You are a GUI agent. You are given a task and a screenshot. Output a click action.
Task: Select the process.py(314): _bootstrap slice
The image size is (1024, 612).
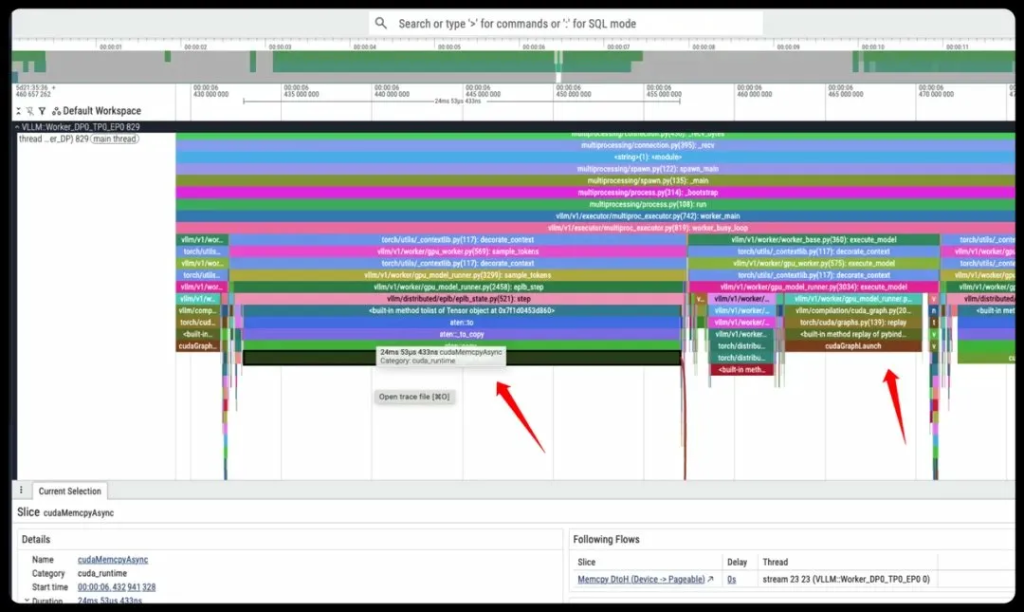[595, 193]
